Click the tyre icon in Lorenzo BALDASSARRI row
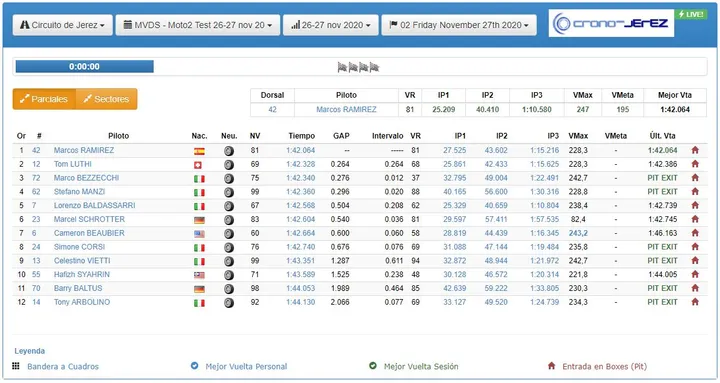Viewport: 720px width, 383px height. [x=229, y=206]
